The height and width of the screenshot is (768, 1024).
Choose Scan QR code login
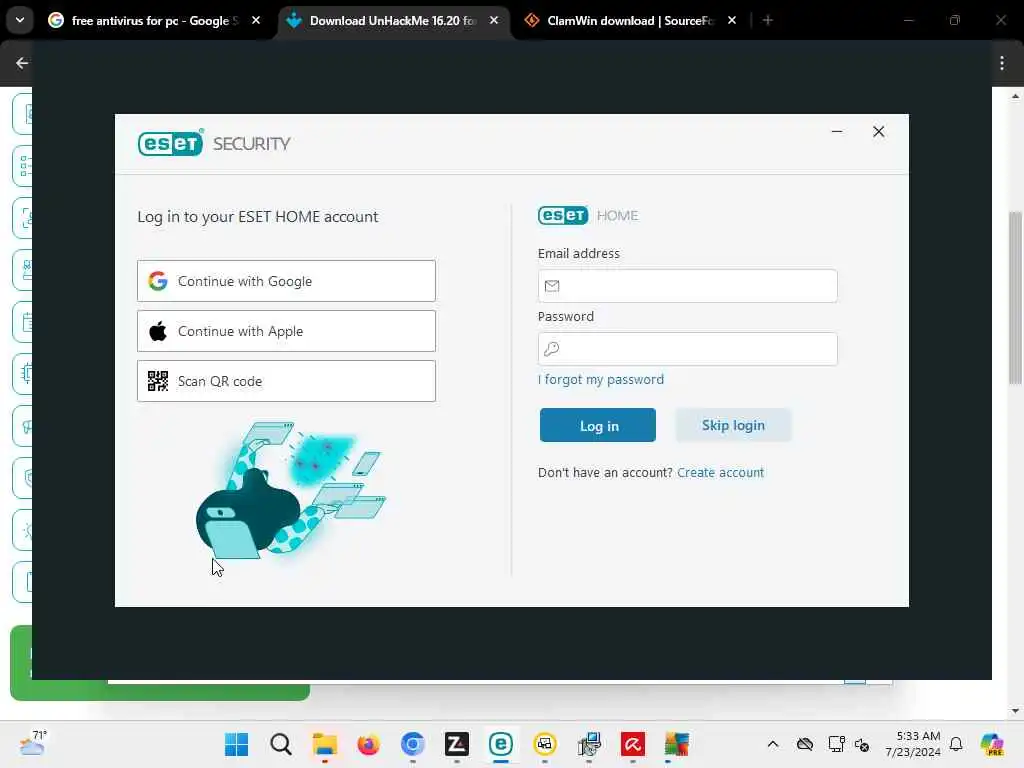pyautogui.click(x=286, y=381)
